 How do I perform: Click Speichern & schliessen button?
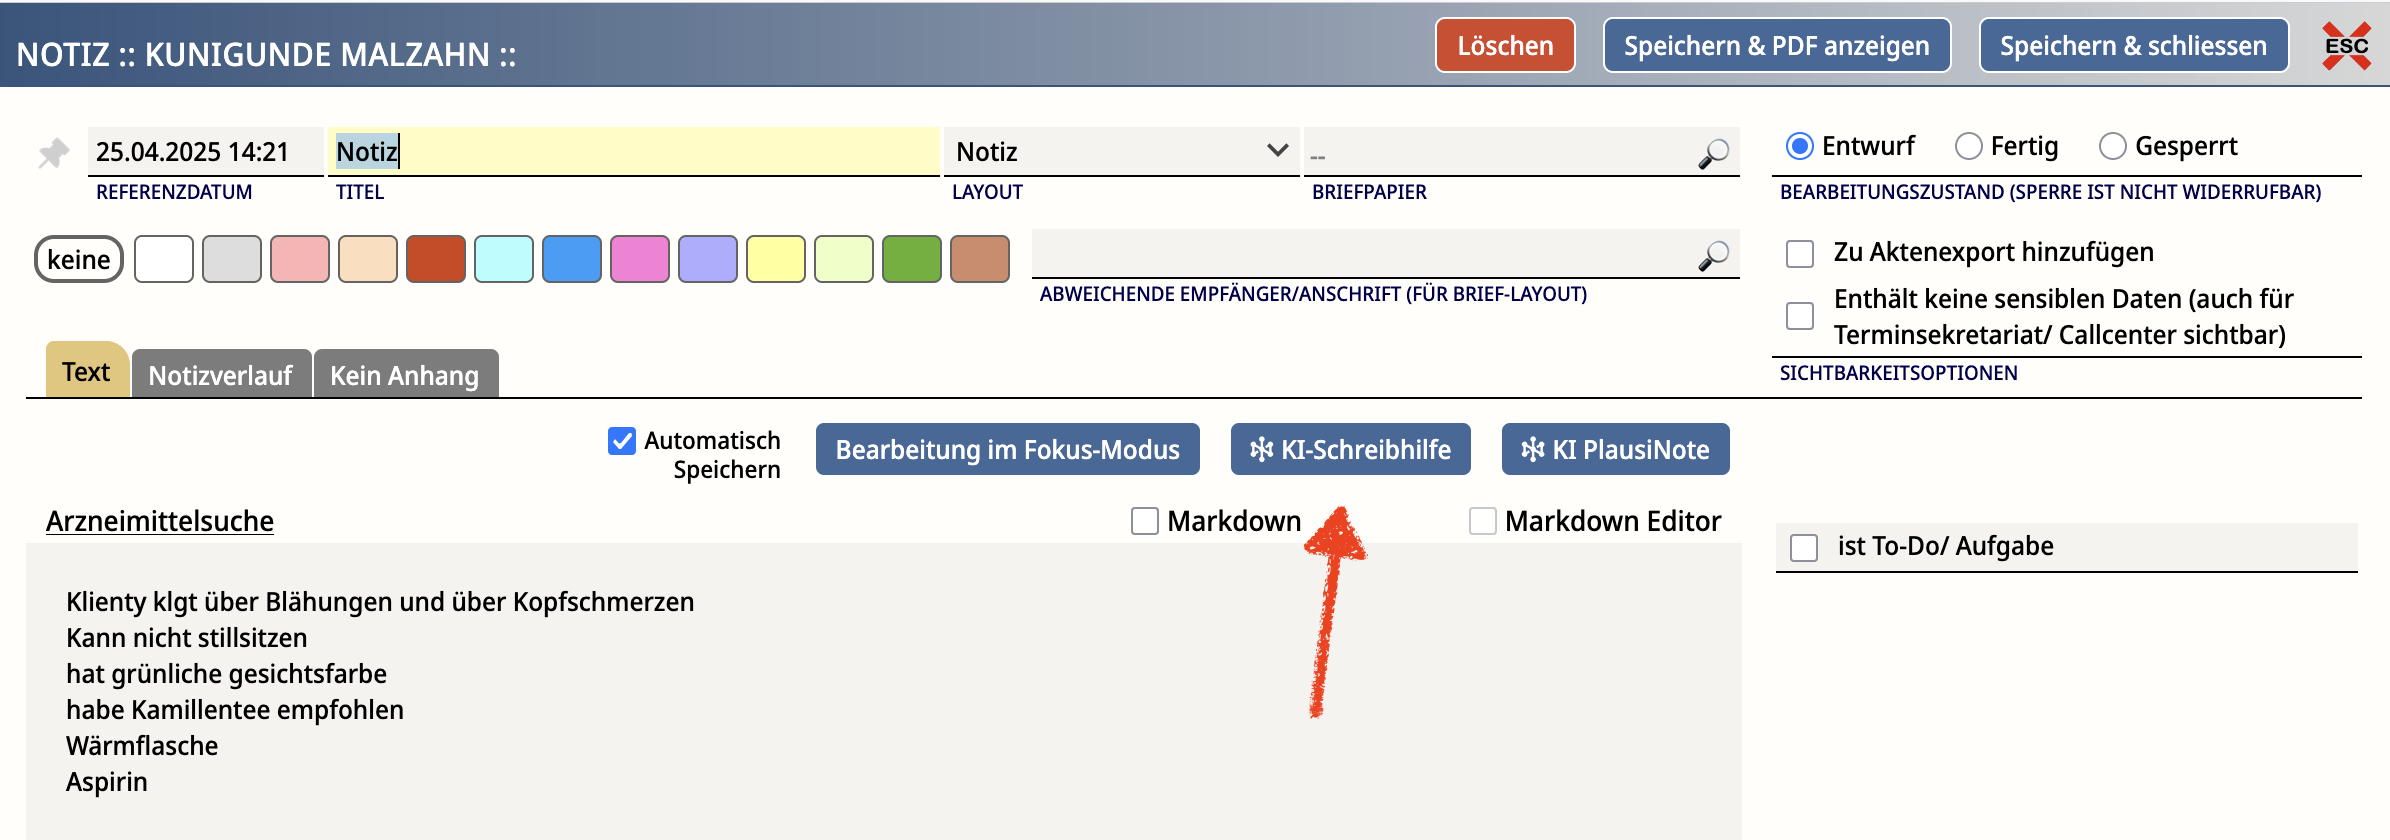pyautogui.click(x=2133, y=46)
